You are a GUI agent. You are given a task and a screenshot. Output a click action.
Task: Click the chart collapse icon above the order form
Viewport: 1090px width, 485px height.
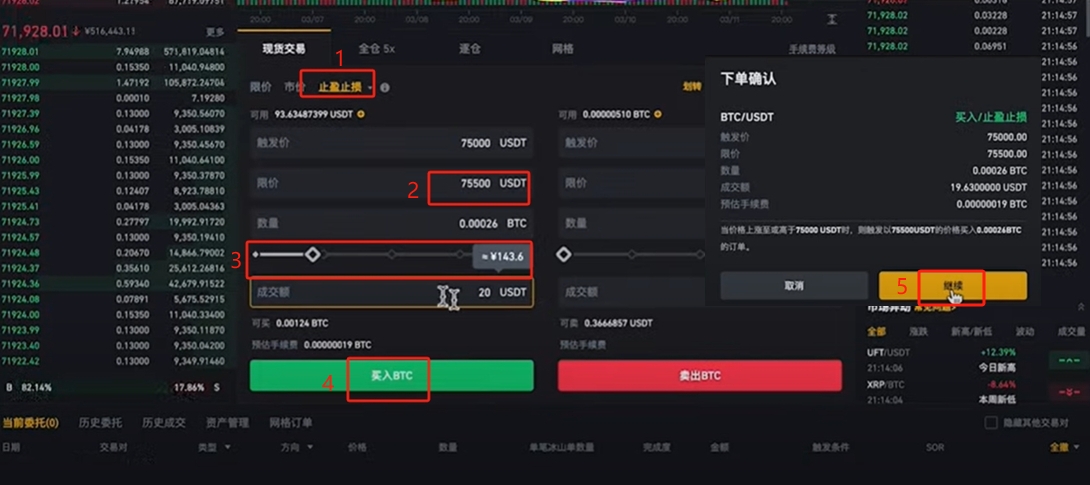point(832,19)
